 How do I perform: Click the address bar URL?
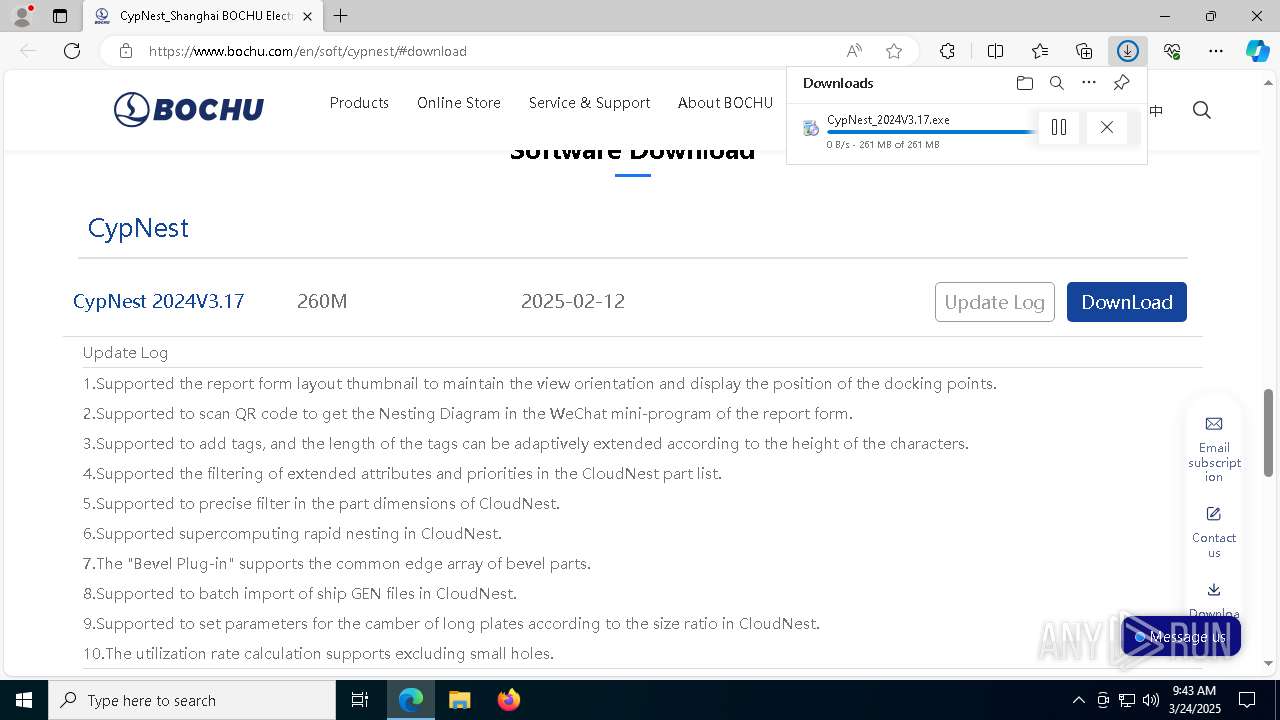click(x=308, y=51)
